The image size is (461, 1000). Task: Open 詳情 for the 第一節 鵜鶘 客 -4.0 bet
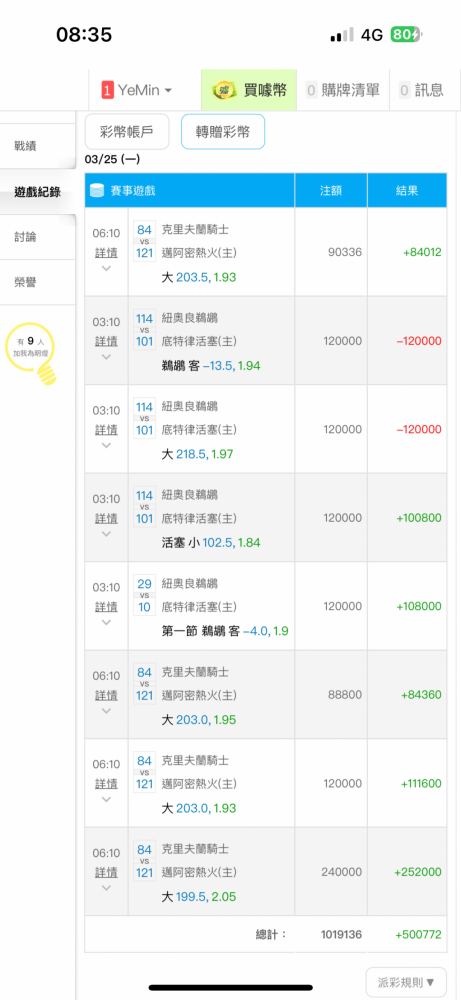[x=106, y=607]
